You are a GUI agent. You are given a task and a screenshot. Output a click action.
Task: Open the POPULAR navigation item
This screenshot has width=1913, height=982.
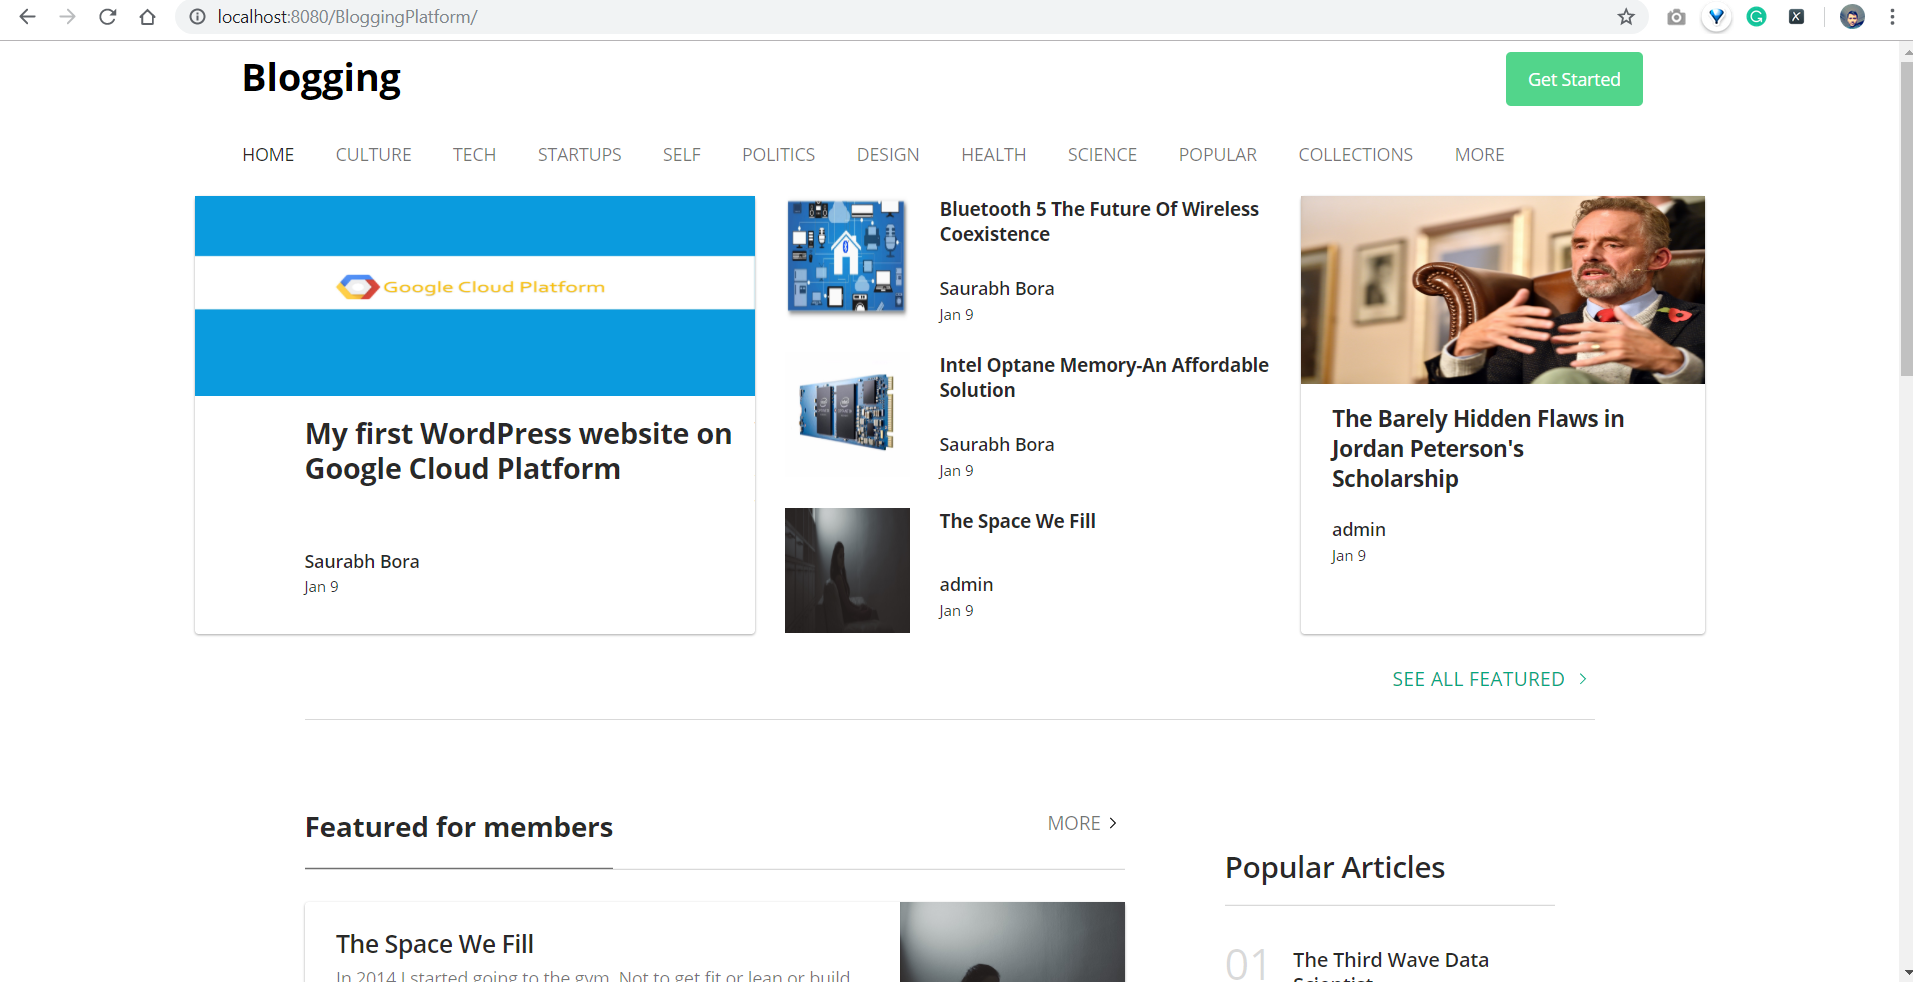(x=1217, y=155)
